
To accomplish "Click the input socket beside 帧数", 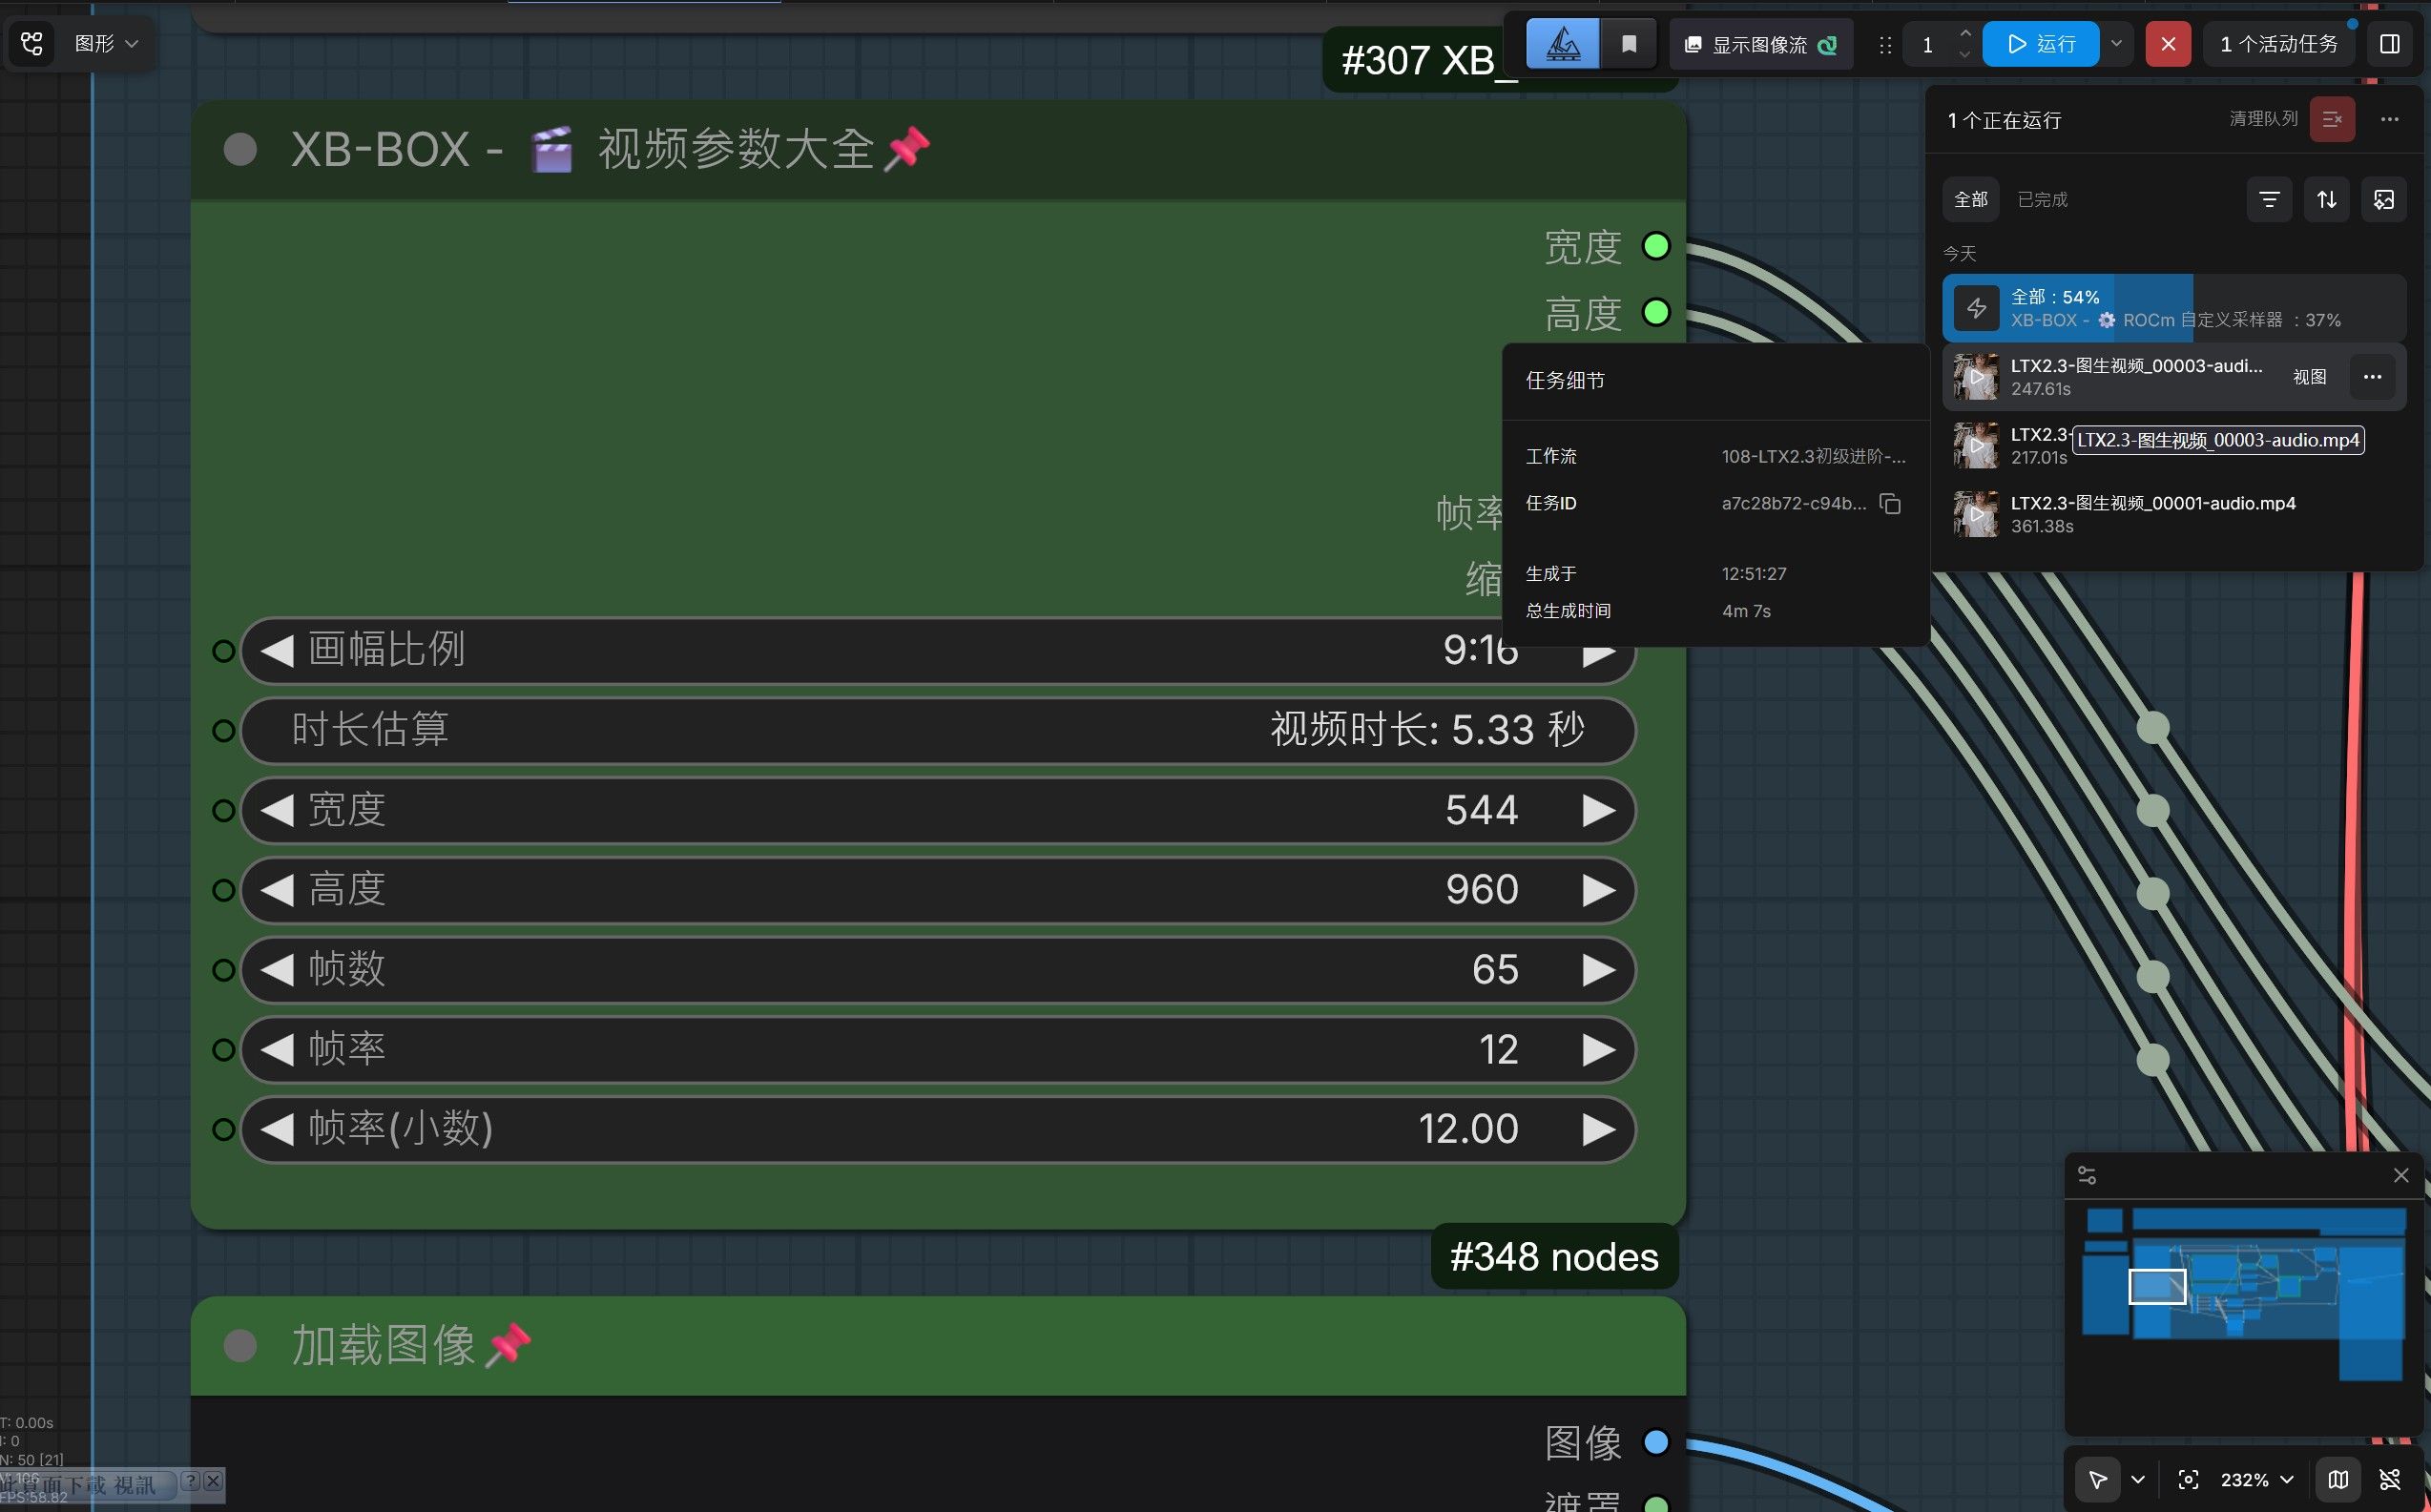I will click(x=224, y=970).
